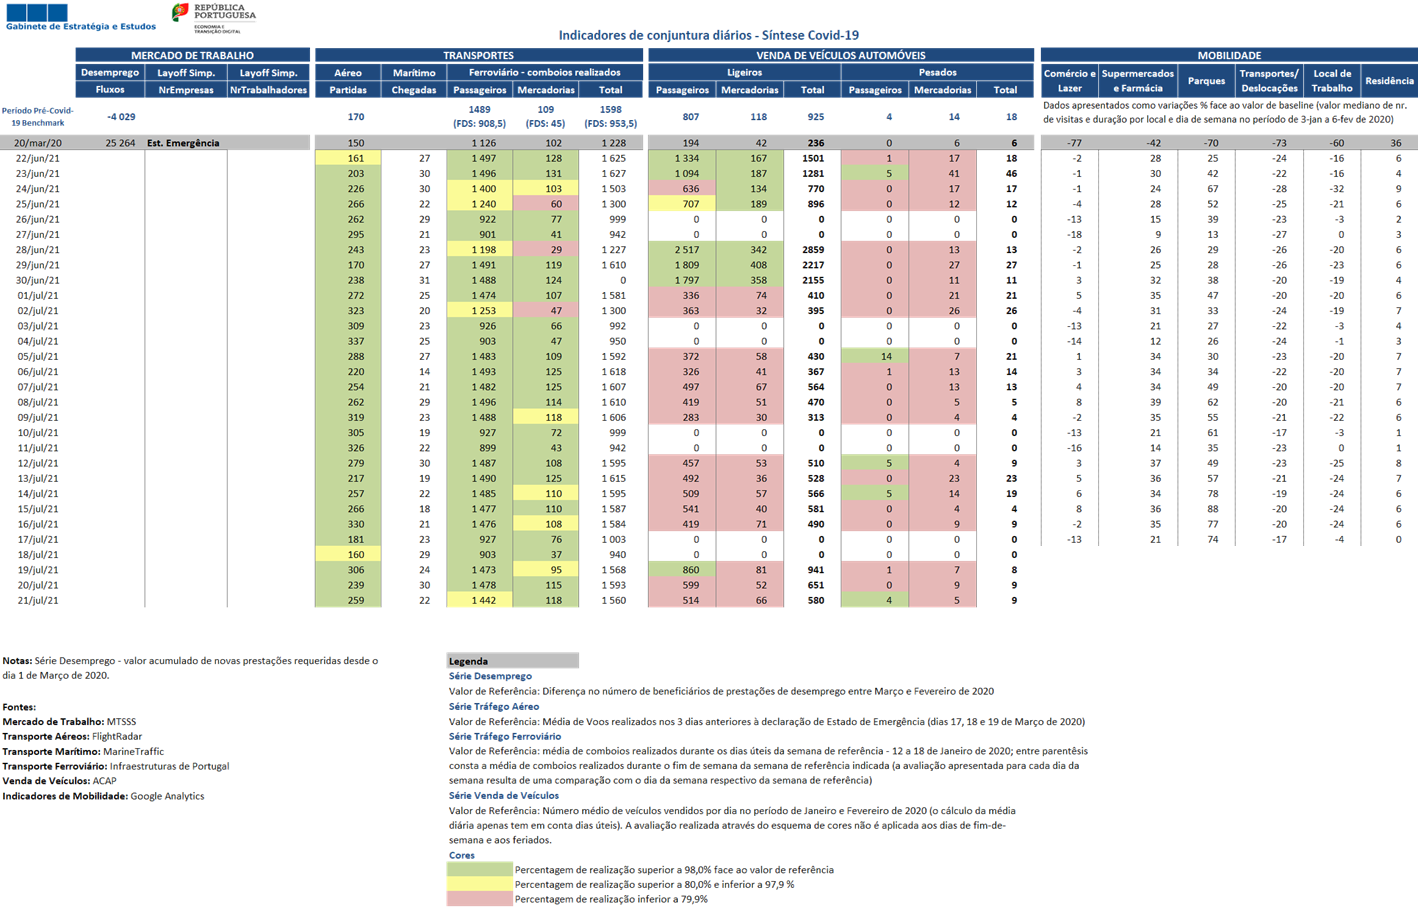The height and width of the screenshot is (911, 1418).
Task: Select the Ligeiros sub-header cell
Action: point(744,72)
